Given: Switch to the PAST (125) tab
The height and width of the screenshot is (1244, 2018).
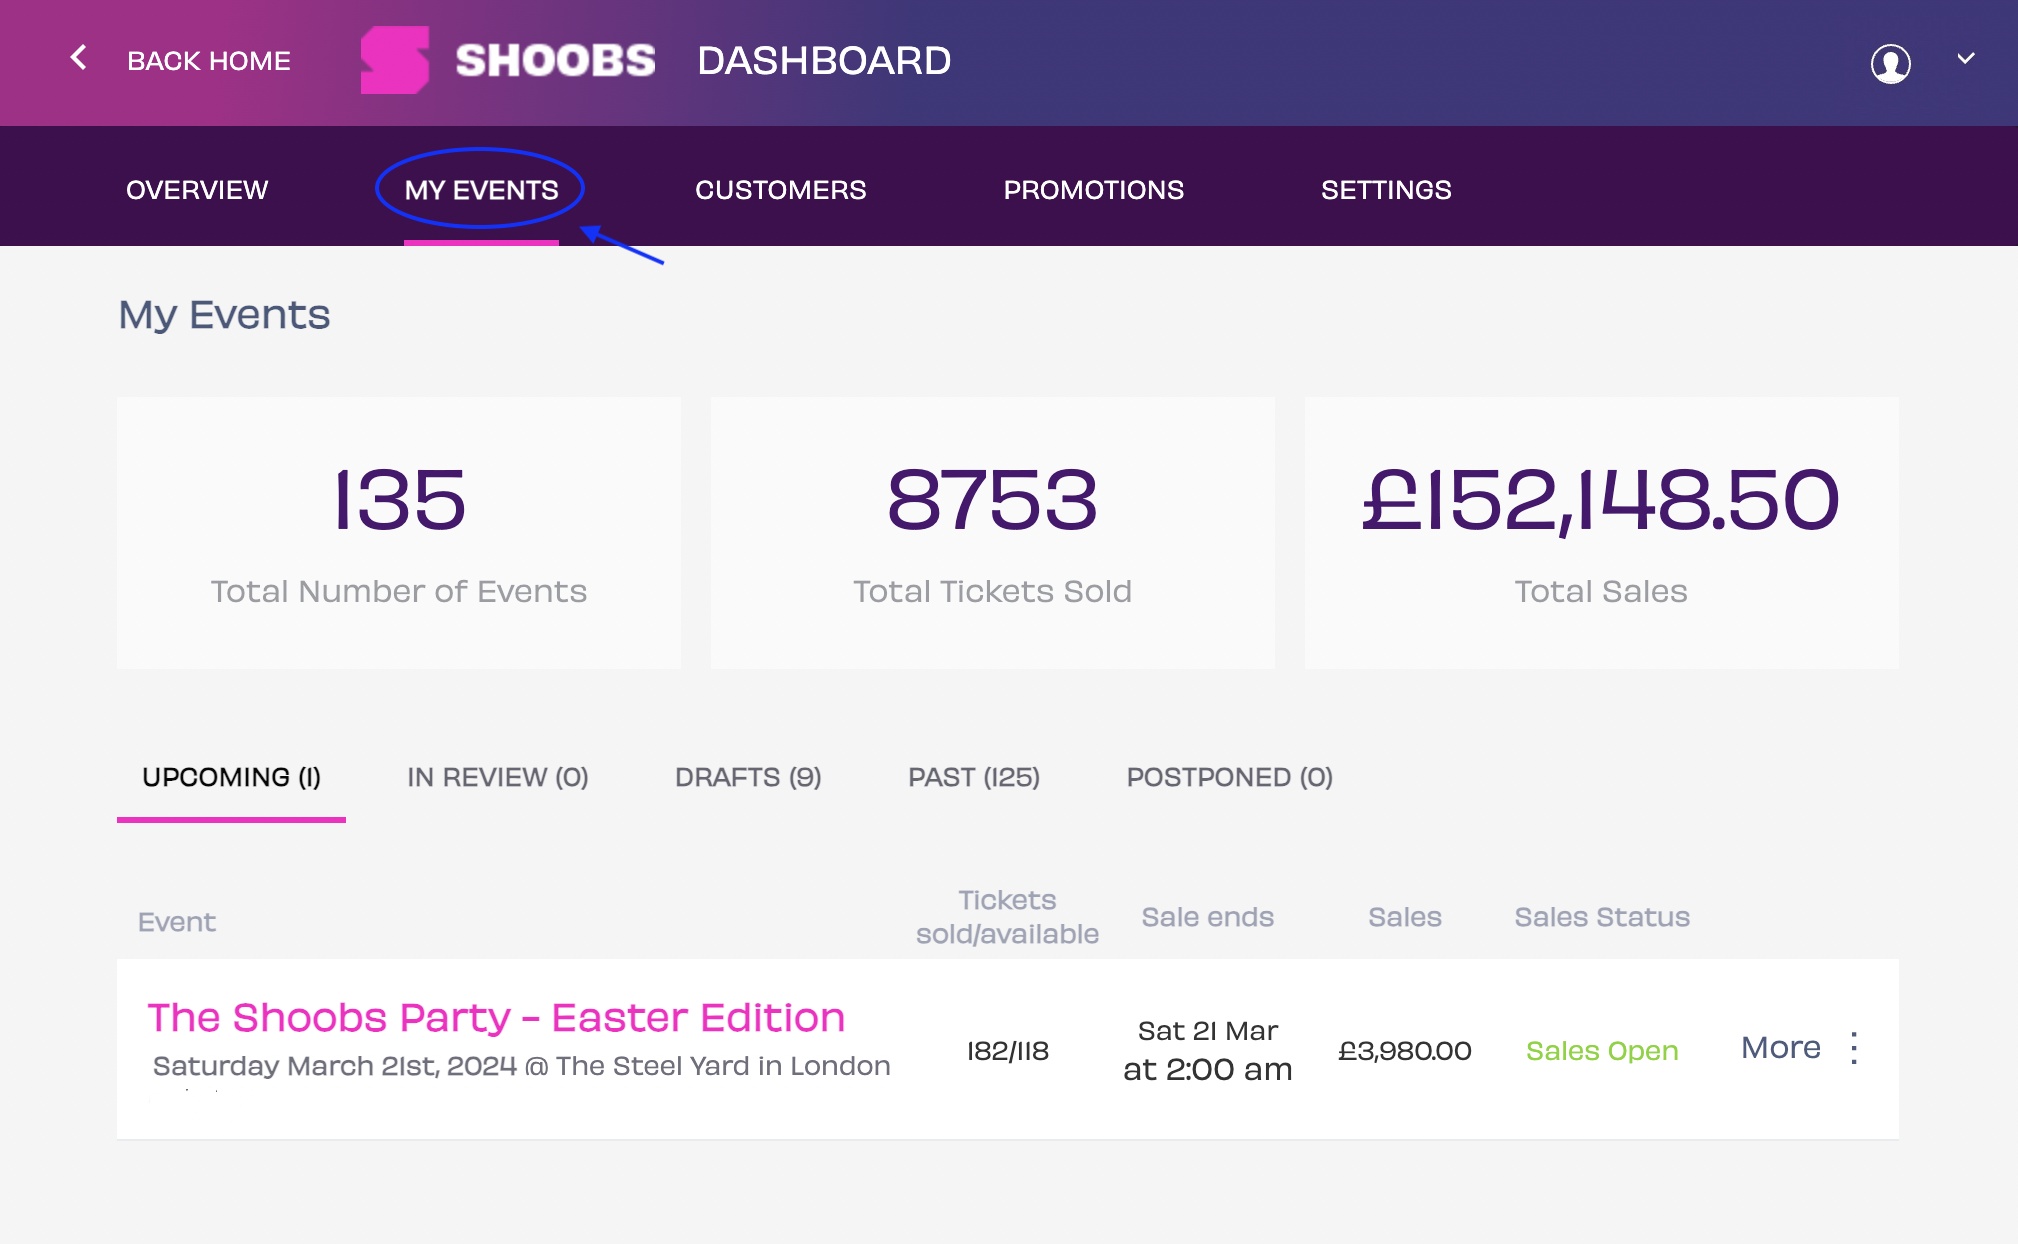Looking at the screenshot, I should [x=974, y=777].
